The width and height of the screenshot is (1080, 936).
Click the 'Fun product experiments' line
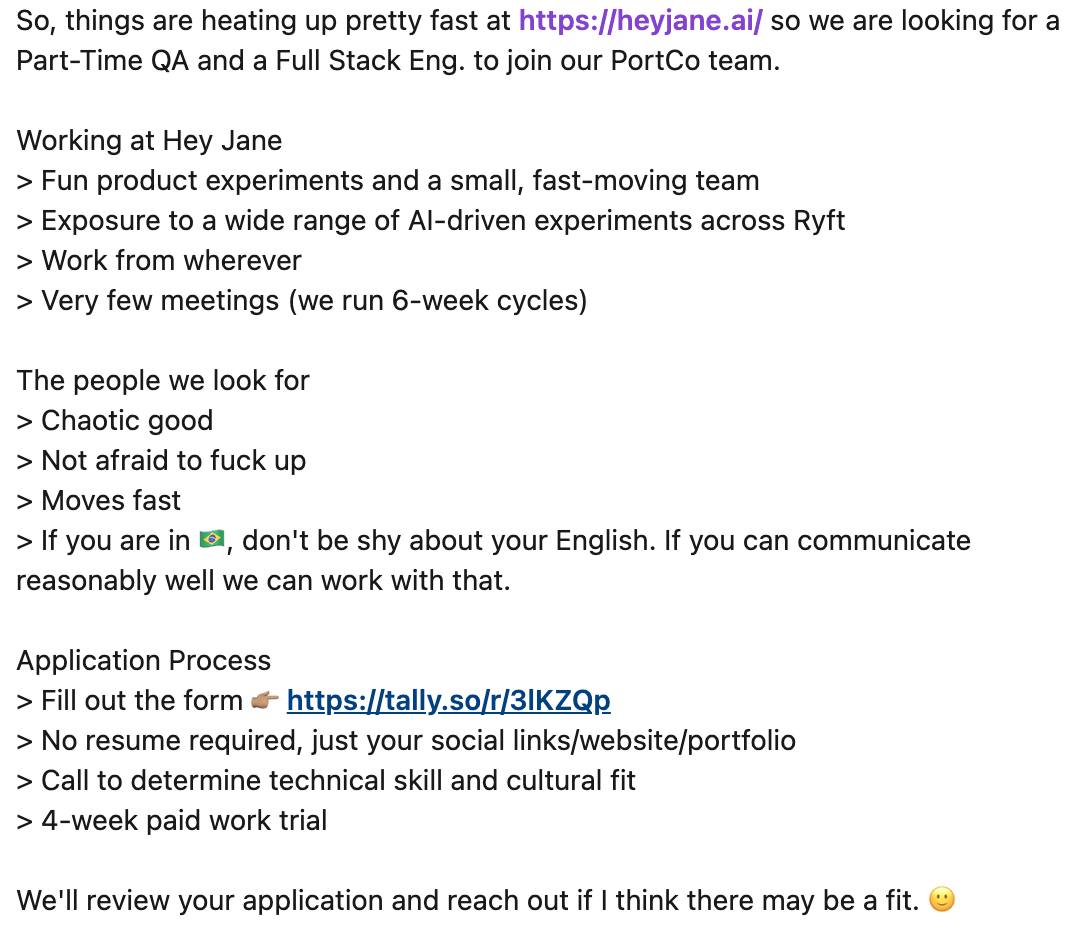tap(388, 181)
